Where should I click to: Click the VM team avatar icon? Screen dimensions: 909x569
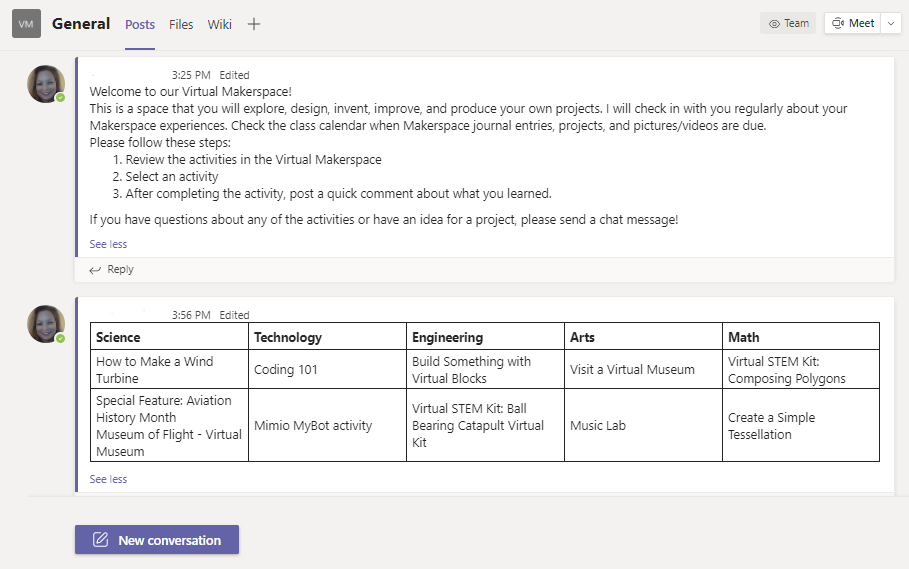point(26,24)
